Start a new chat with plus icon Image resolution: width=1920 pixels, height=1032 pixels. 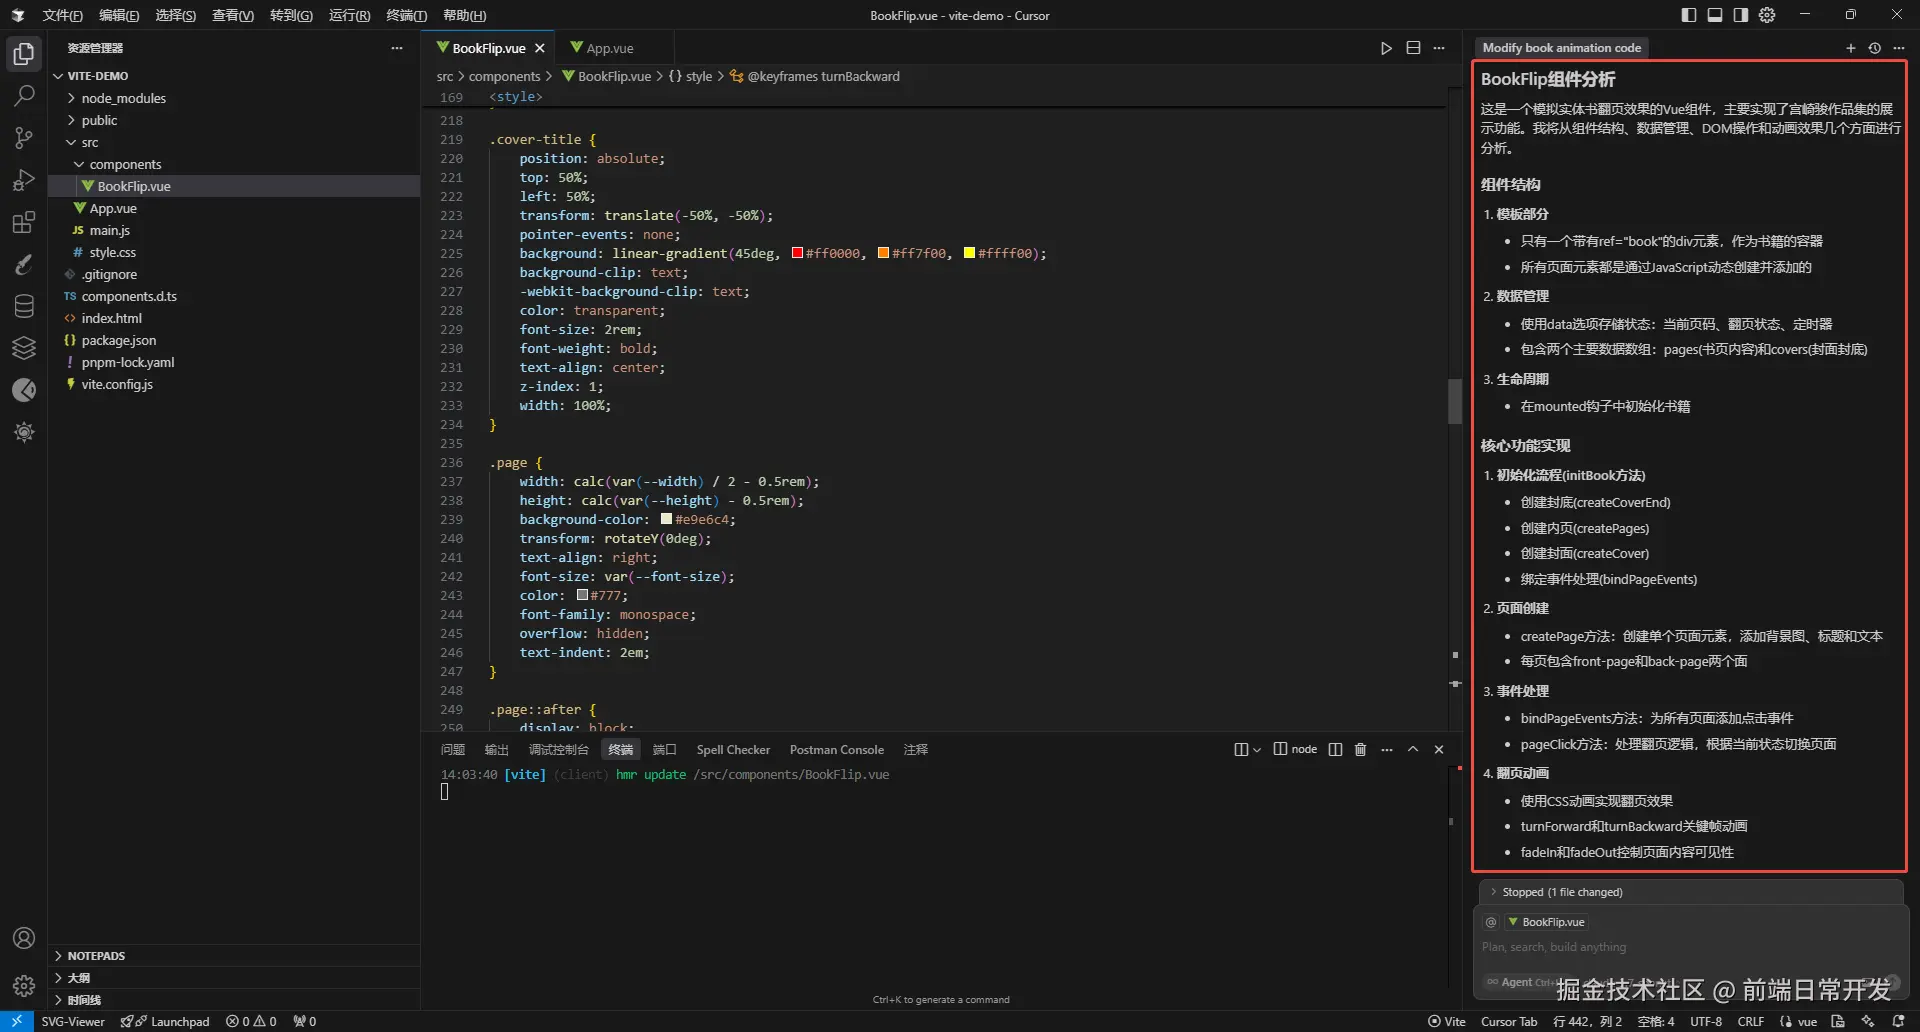coord(1850,48)
